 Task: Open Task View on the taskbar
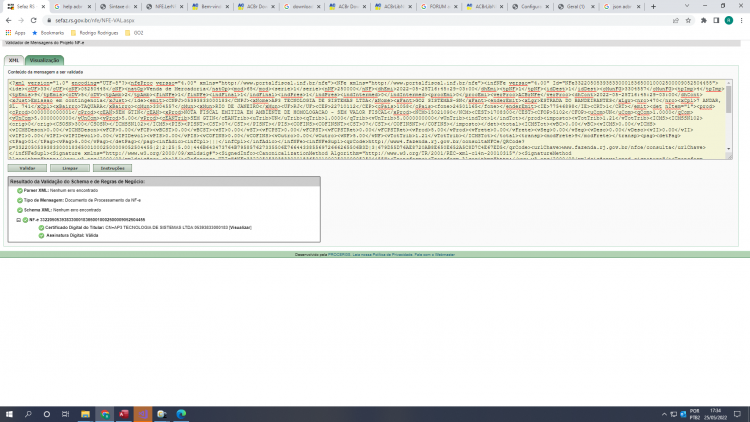pyautogui.click(x=66, y=414)
